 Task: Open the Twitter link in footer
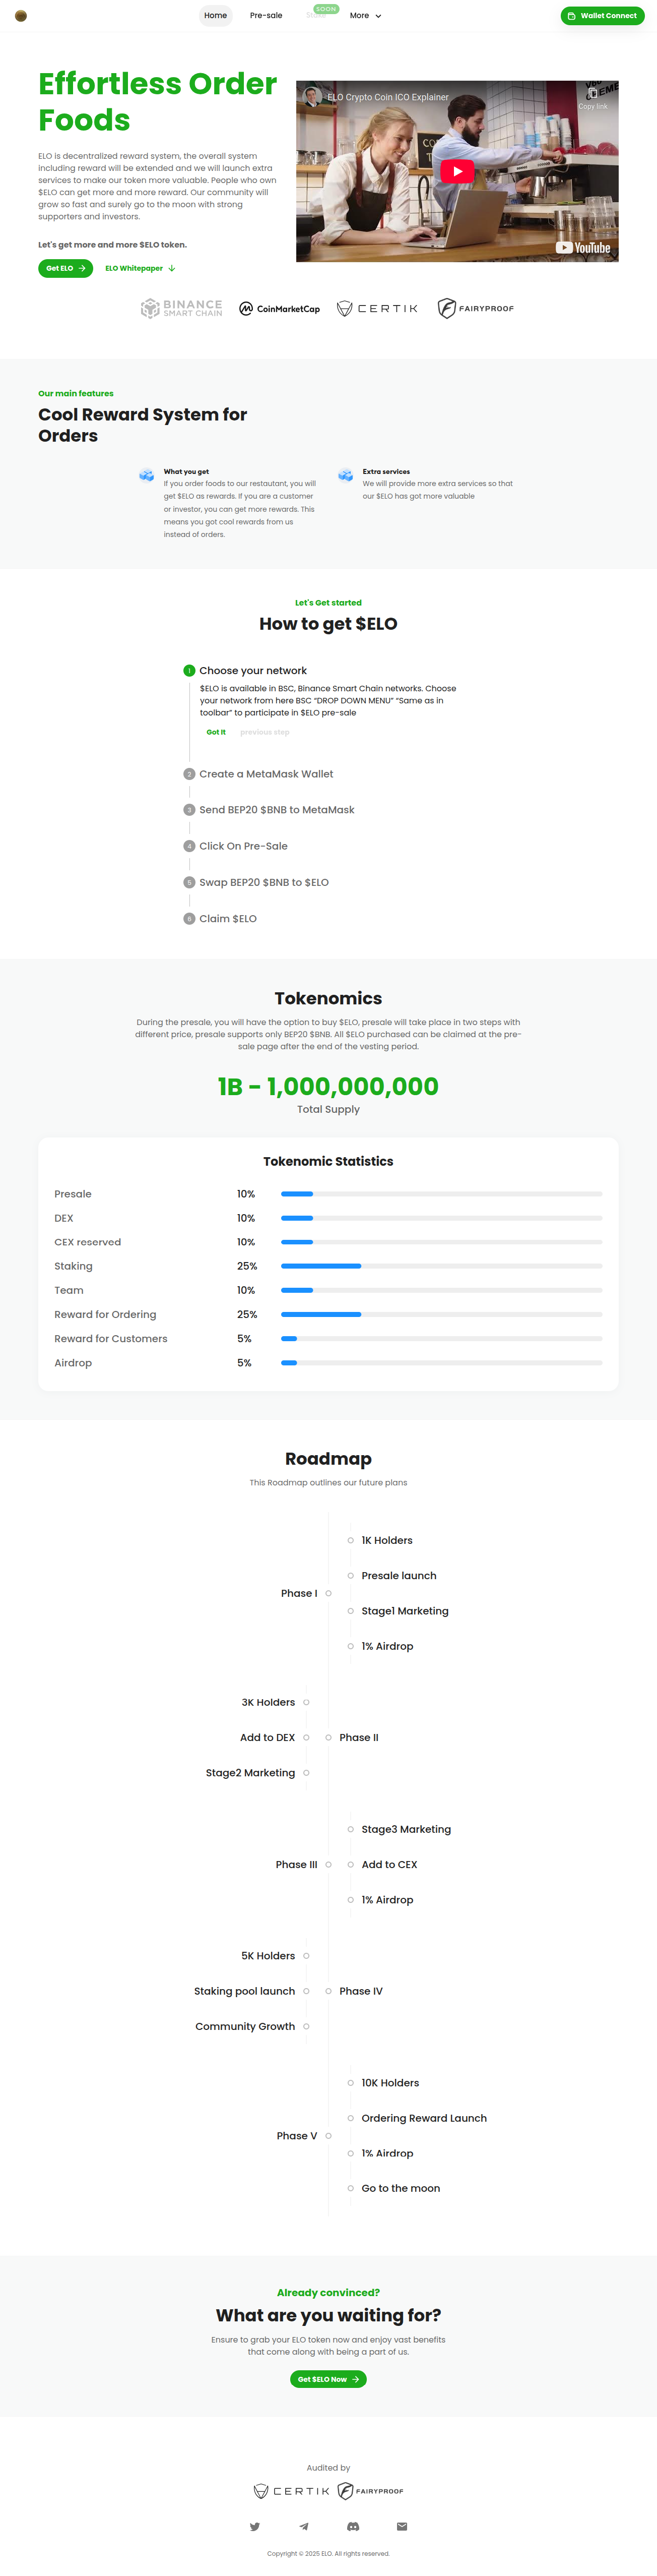click(255, 2526)
